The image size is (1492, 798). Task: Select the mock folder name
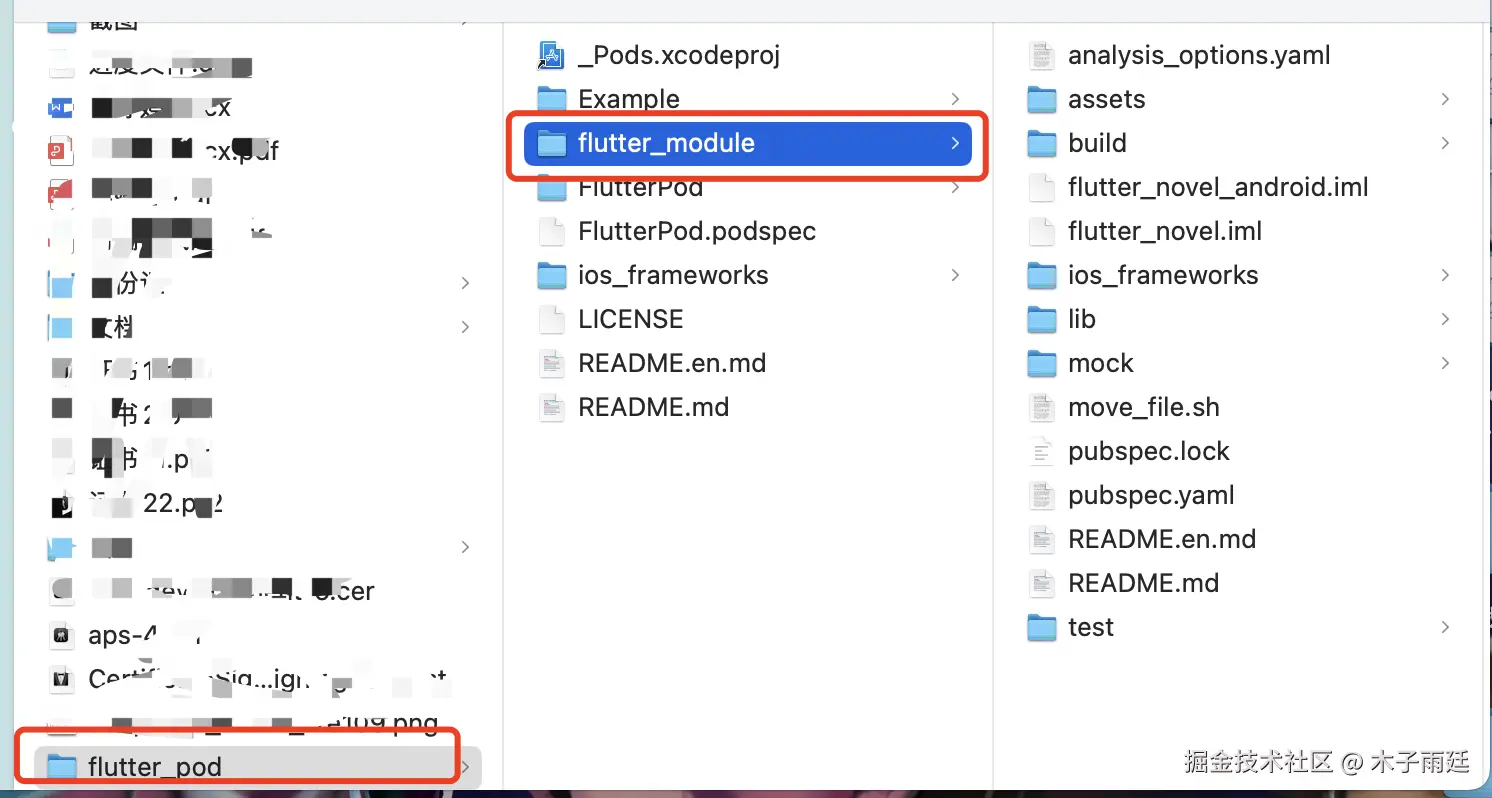1101,363
